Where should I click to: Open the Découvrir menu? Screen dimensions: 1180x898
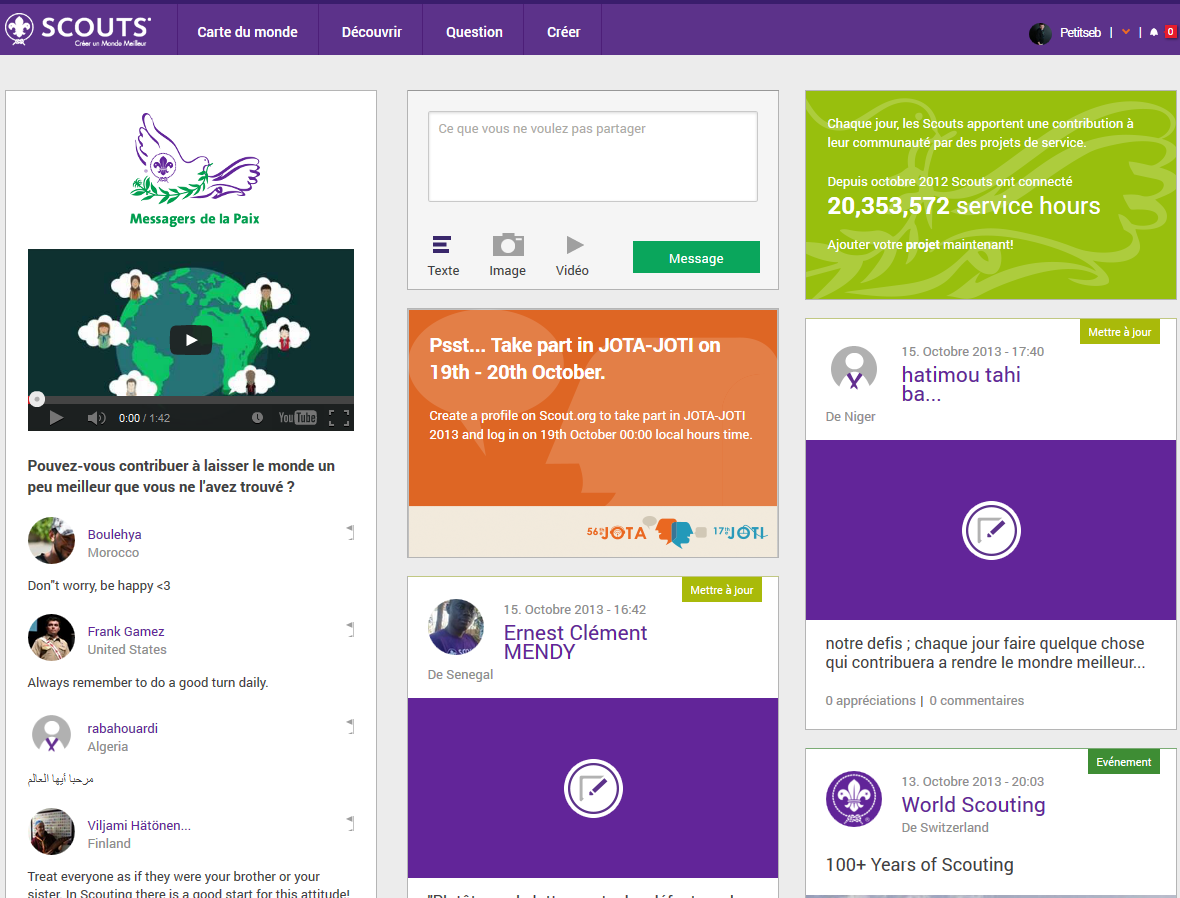point(371,32)
